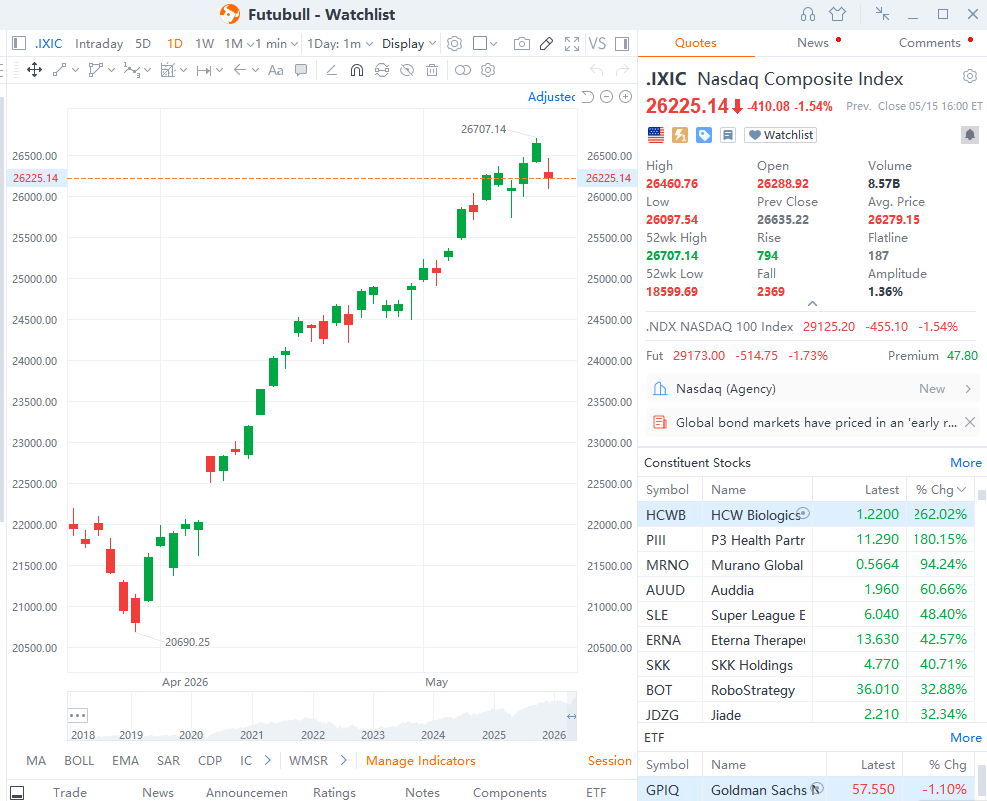Open chart settings gear in top toolbar
987x801 pixels.
(x=454, y=43)
